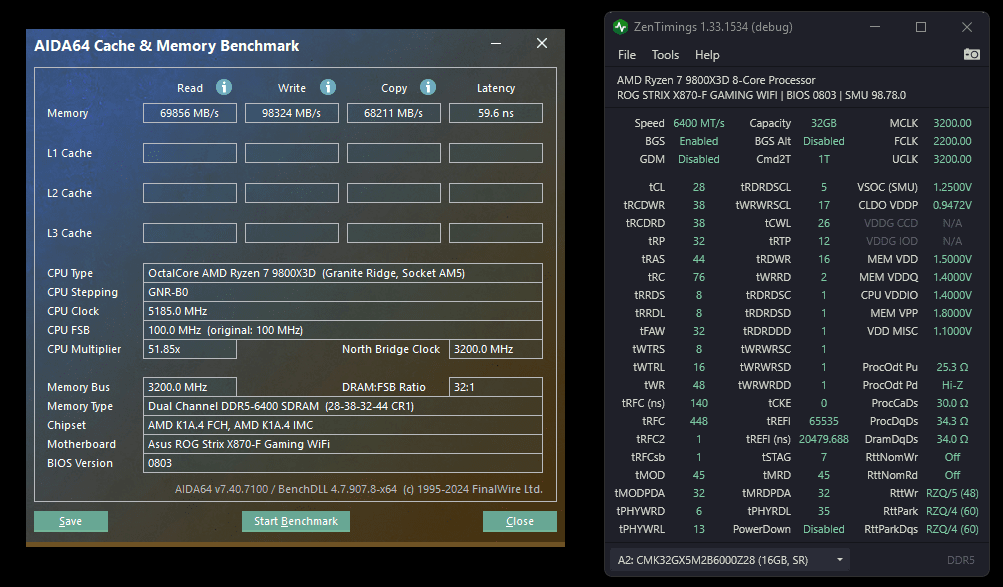Click the CPU Type field with 9800X3D
The image size is (1003, 587).
coord(343,273)
